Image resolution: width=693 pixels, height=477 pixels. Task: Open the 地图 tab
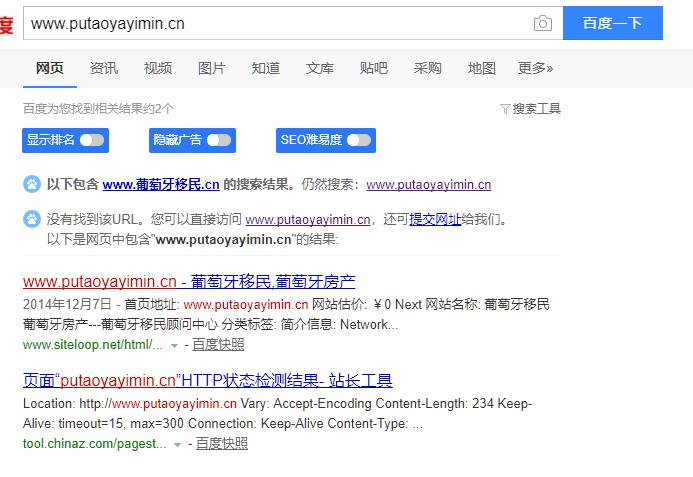[x=481, y=69]
